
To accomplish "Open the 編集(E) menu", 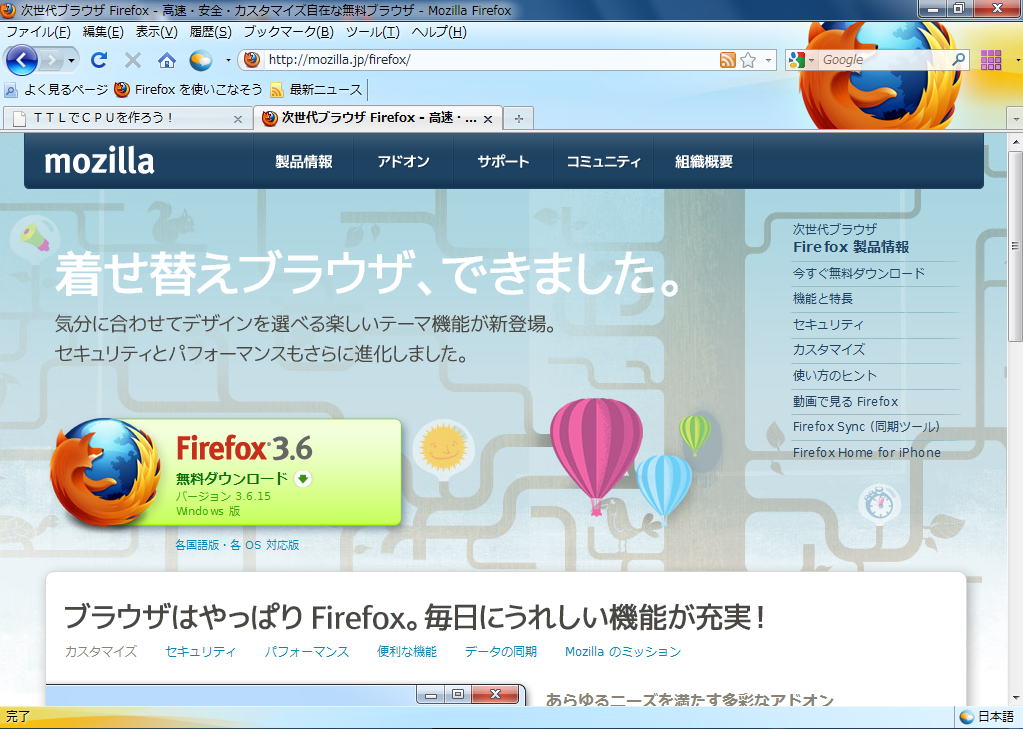I will (103, 32).
